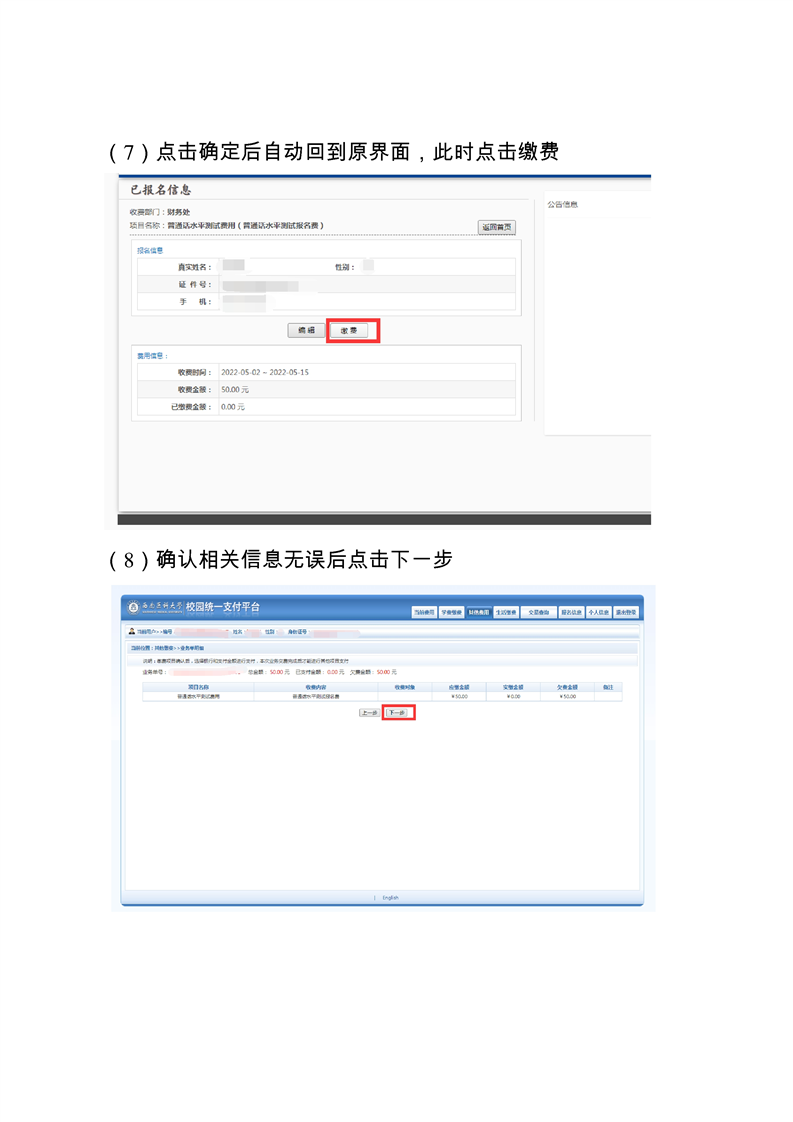Image resolution: width=793 pixels, height=1122 pixels.
Task: Open the 当前费用 tab
Action: point(424,612)
